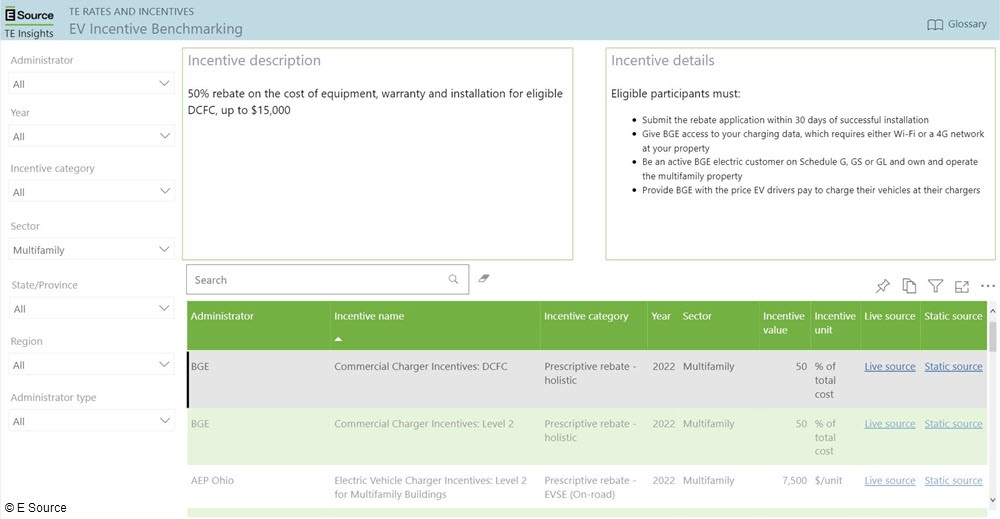Open the Glossary book icon
1000x519 pixels.
point(934,25)
